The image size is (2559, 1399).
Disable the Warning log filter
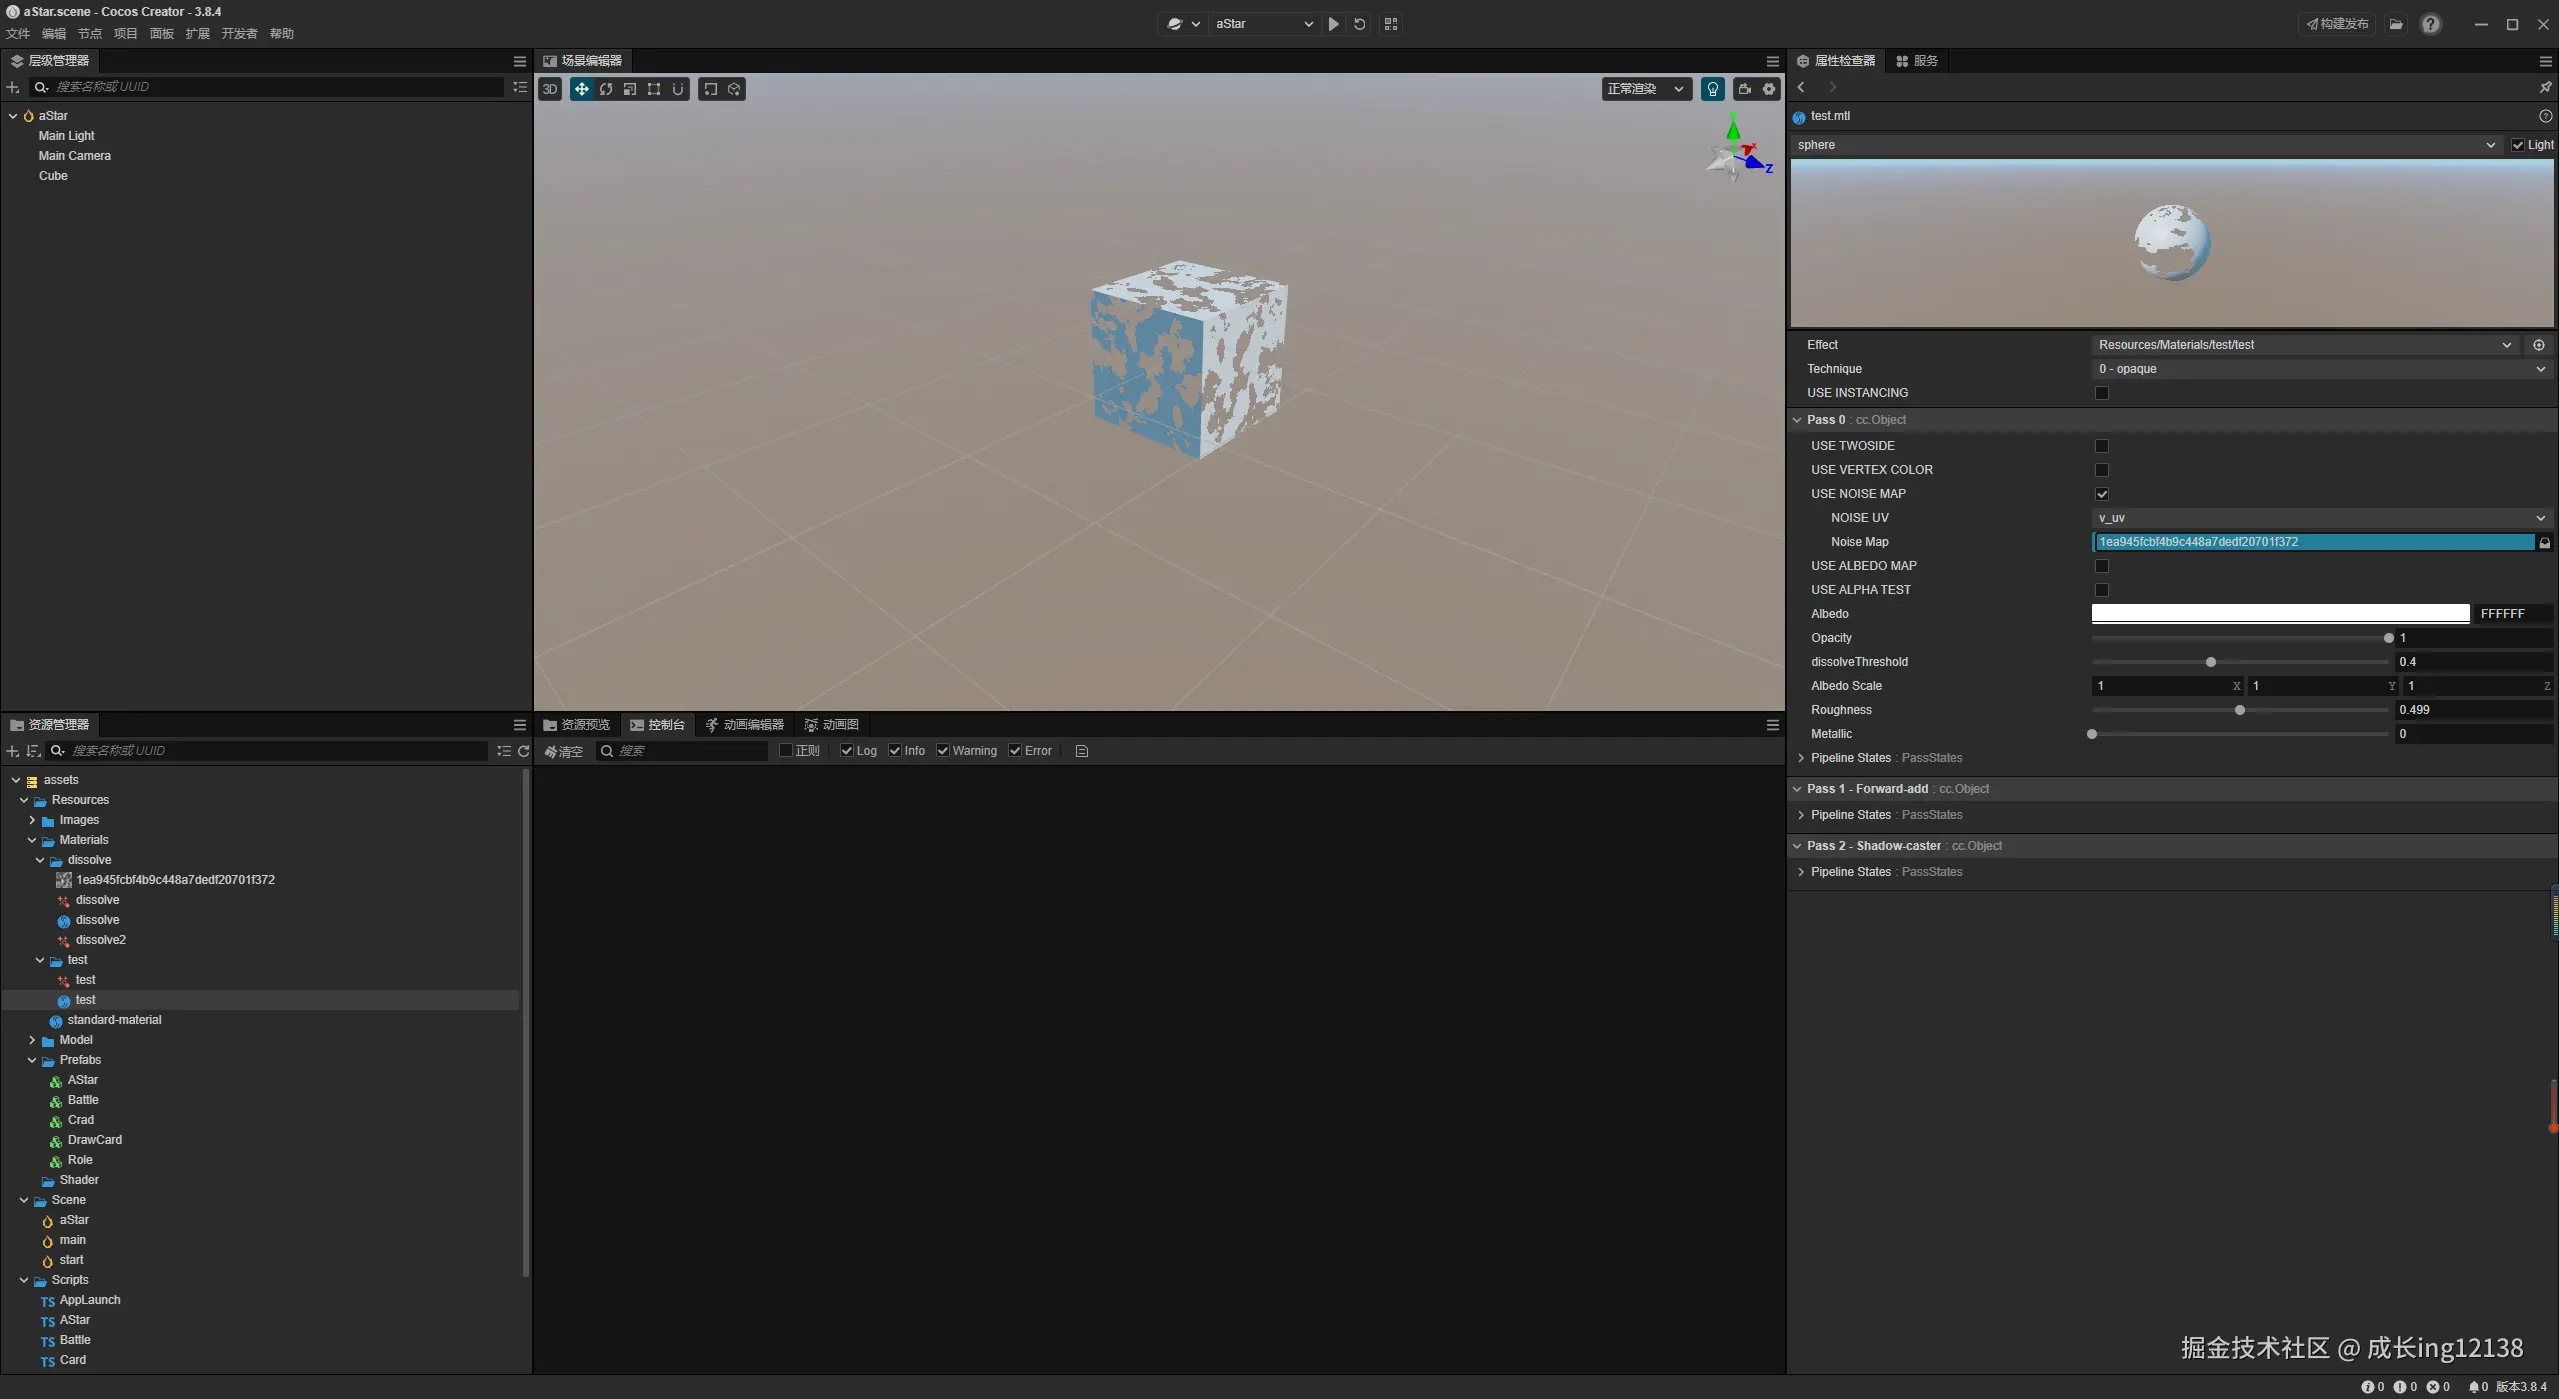point(942,751)
